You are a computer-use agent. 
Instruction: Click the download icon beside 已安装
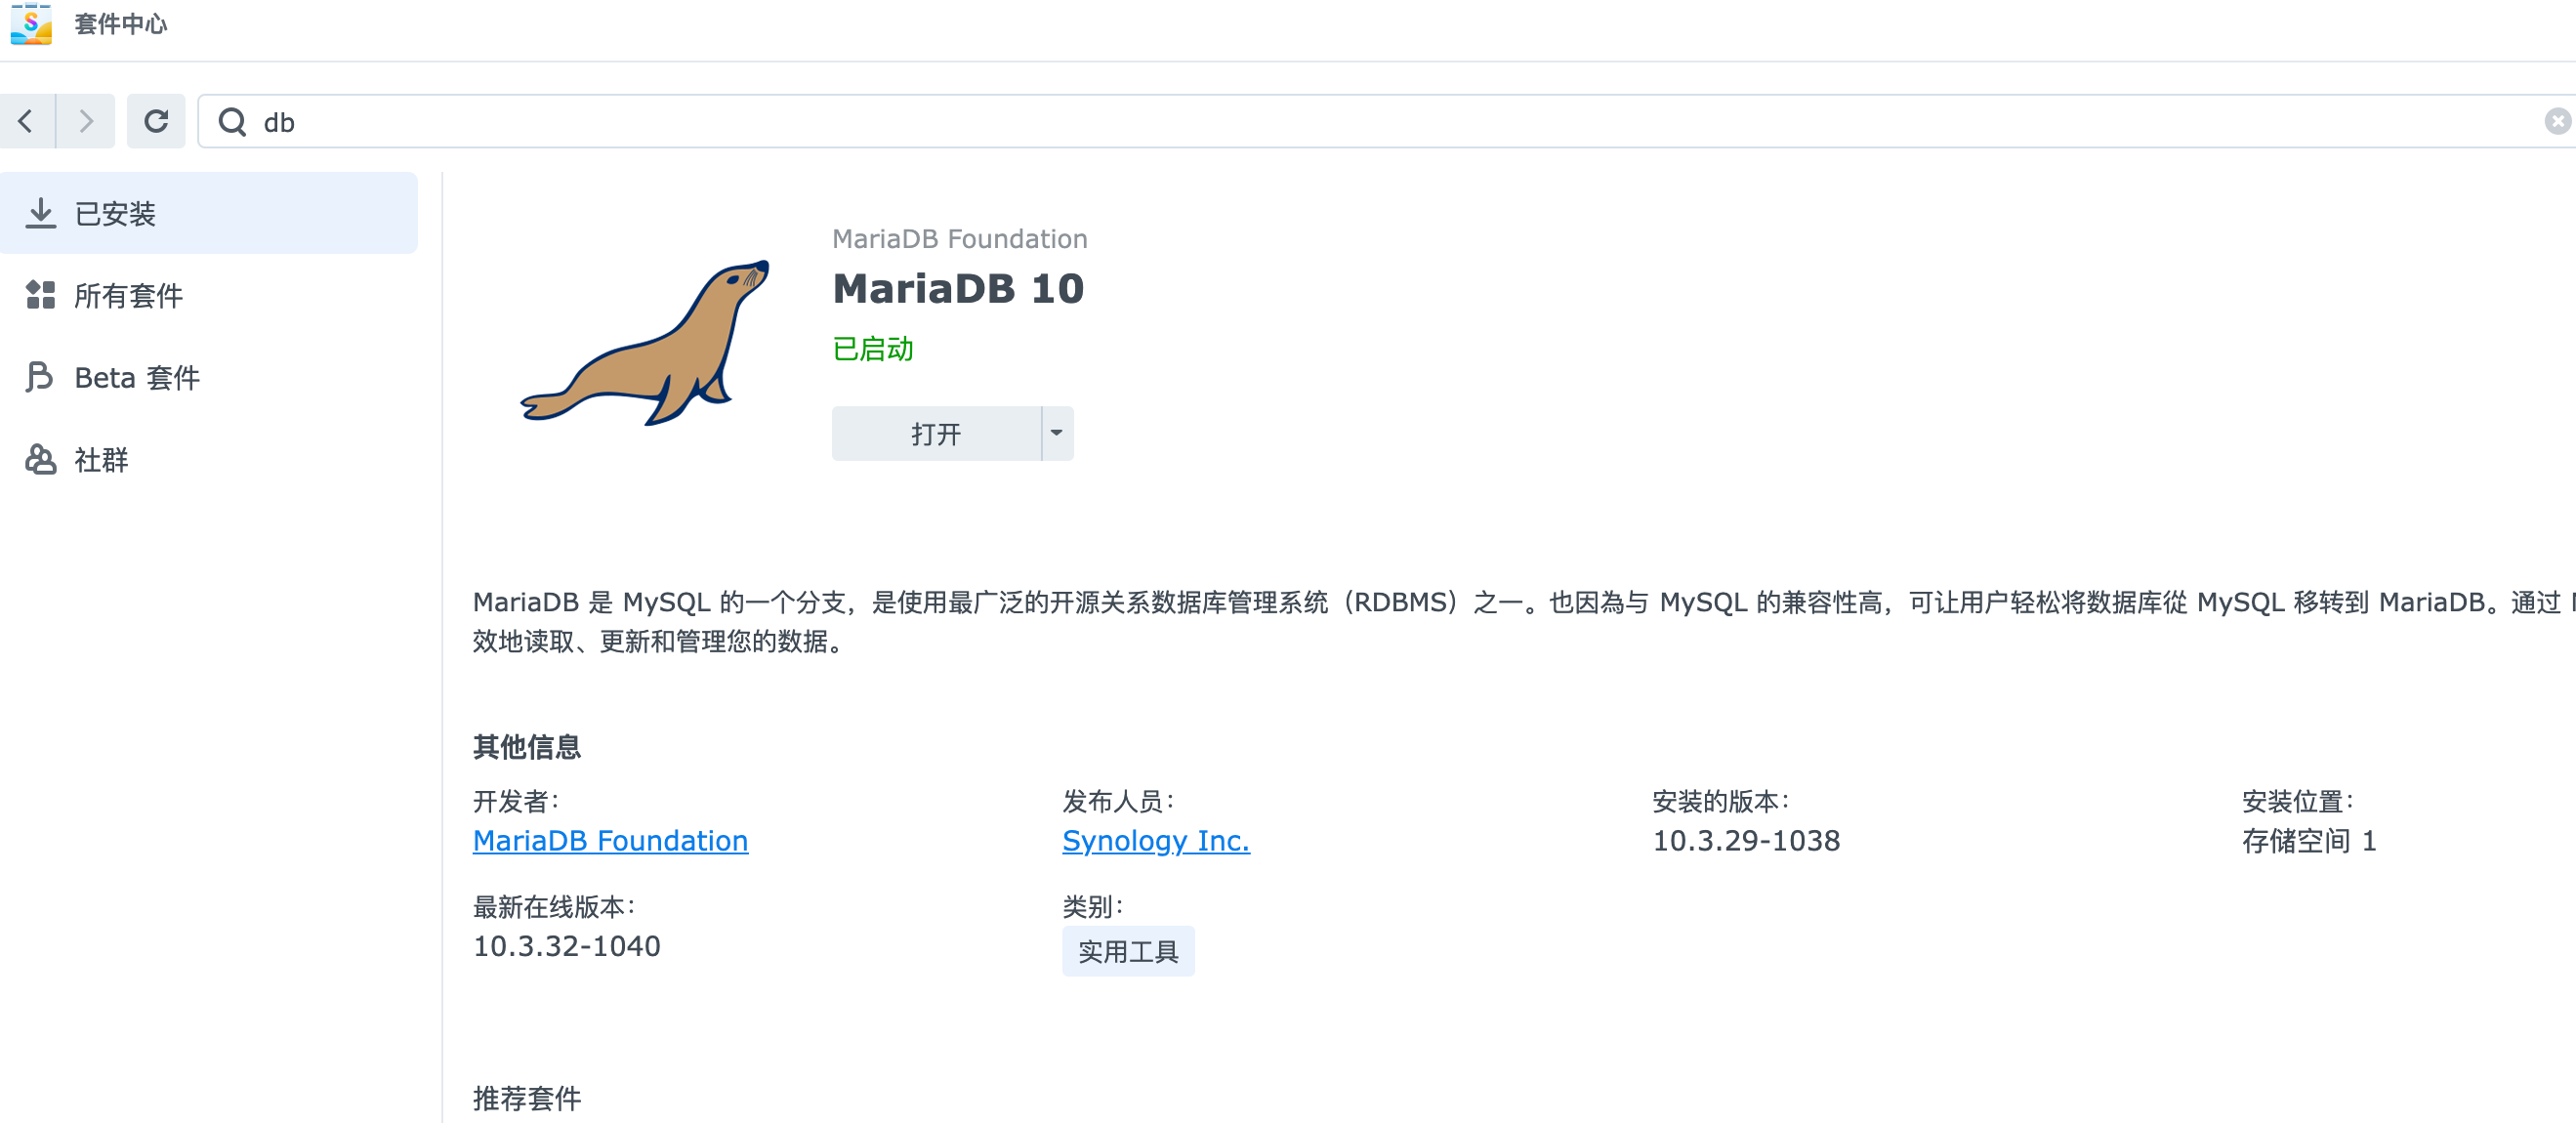coord(40,213)
